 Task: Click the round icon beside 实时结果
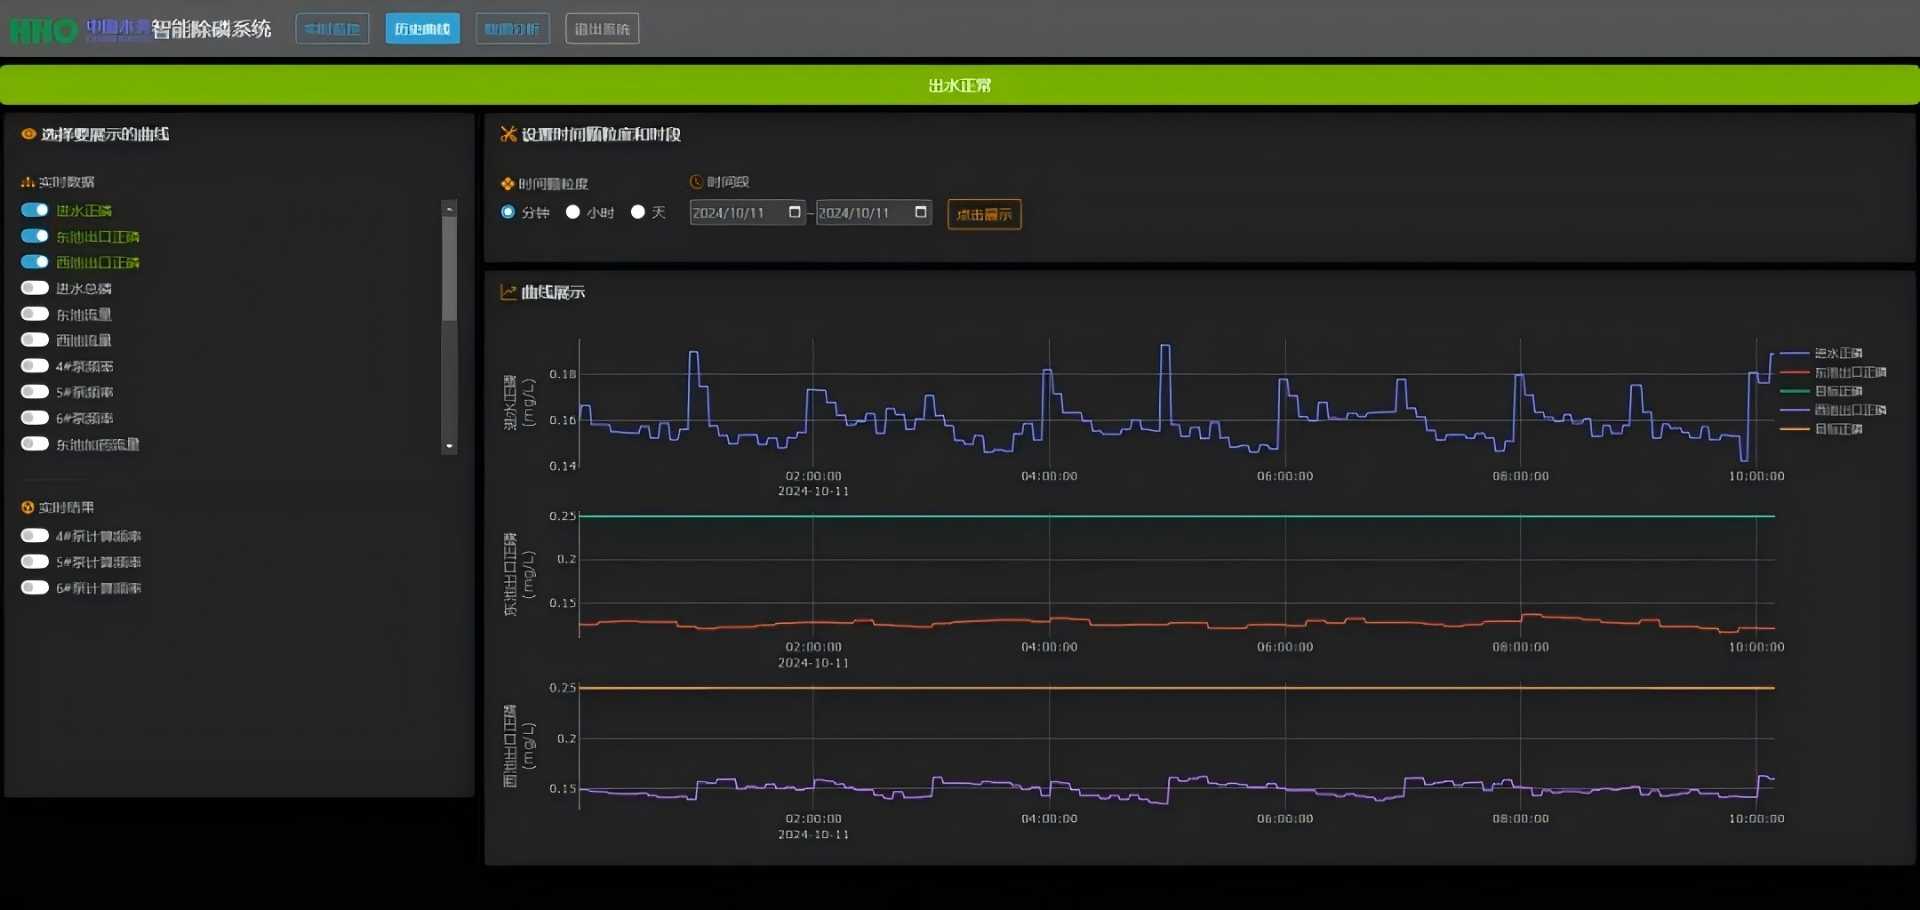click(28, 508)
